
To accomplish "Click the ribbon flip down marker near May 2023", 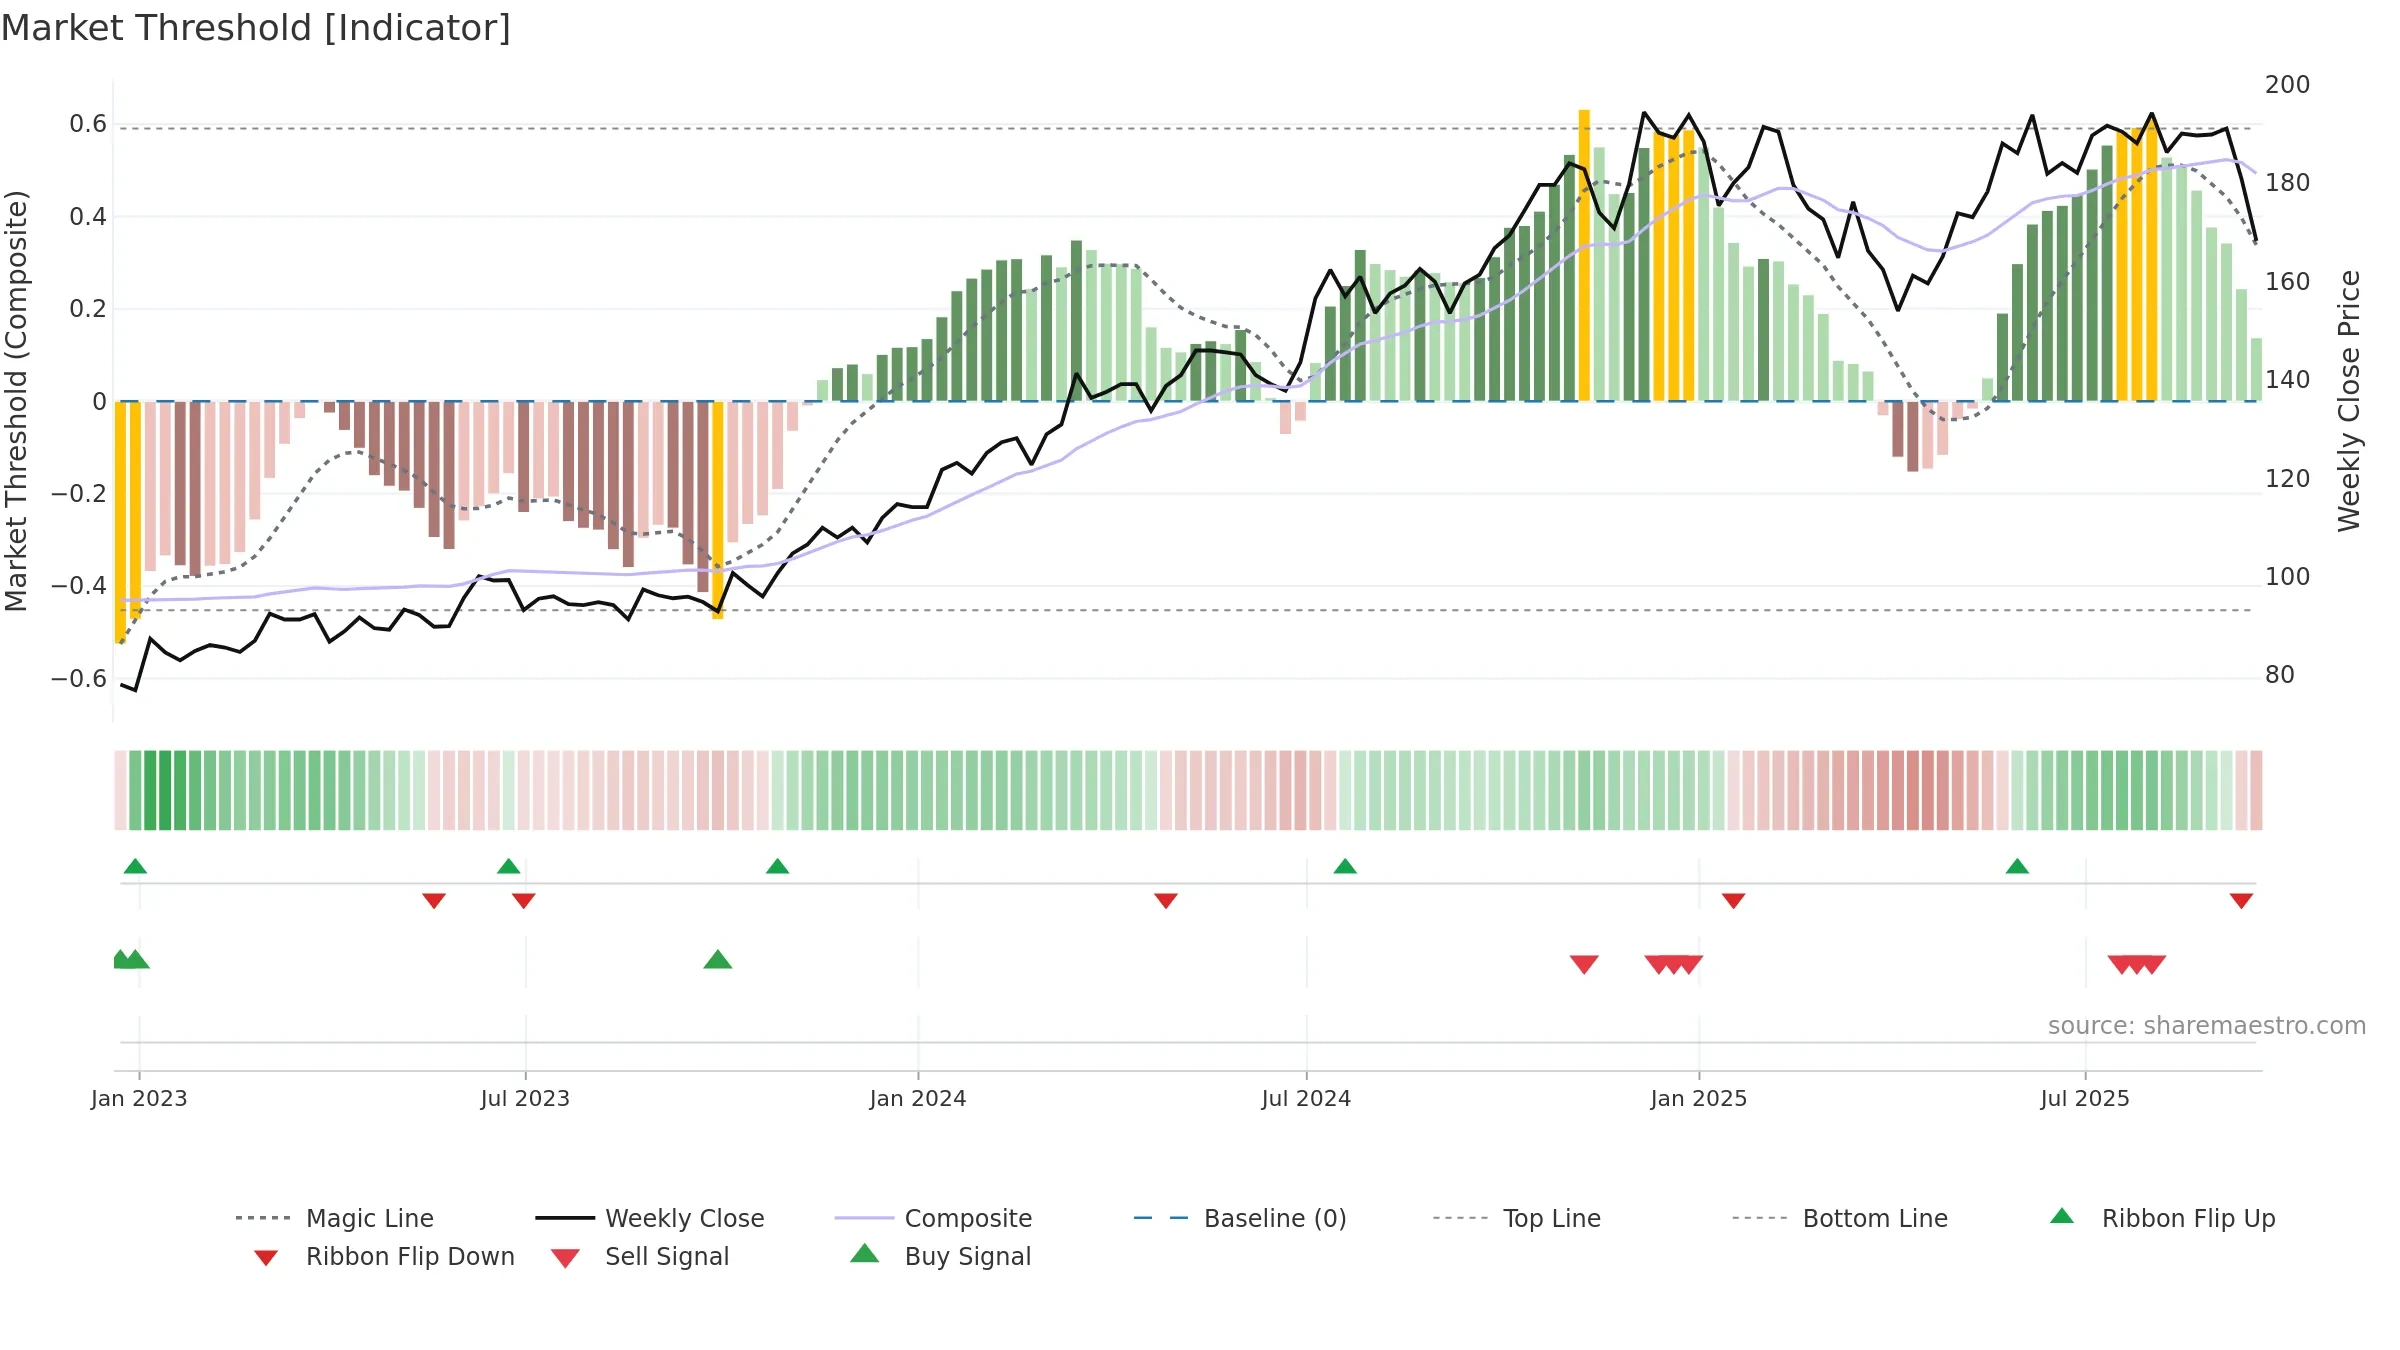I will (434, 901).
